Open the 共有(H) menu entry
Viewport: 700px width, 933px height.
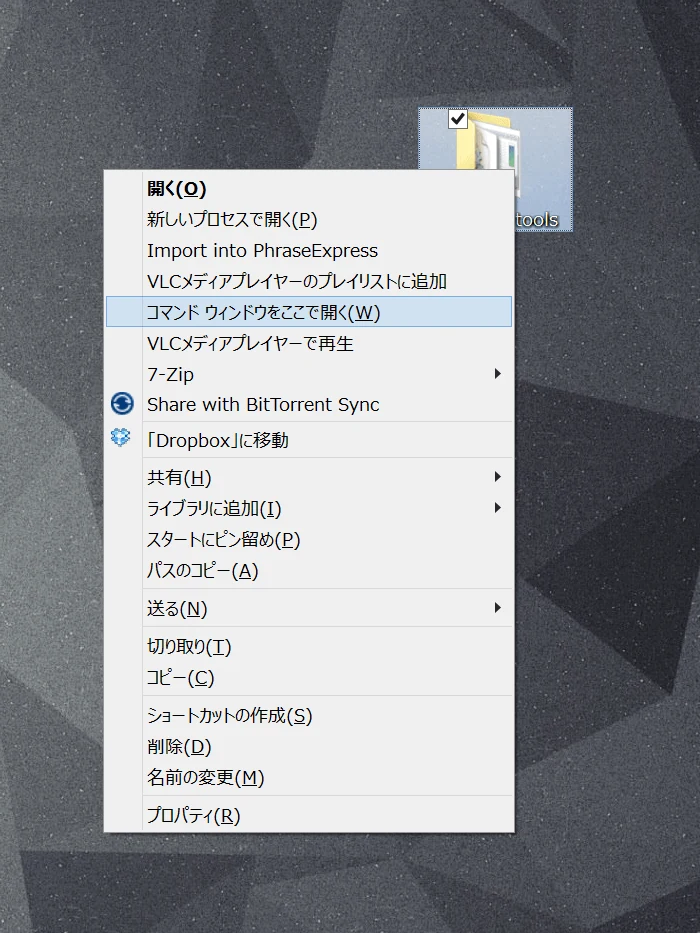point(309,477)
